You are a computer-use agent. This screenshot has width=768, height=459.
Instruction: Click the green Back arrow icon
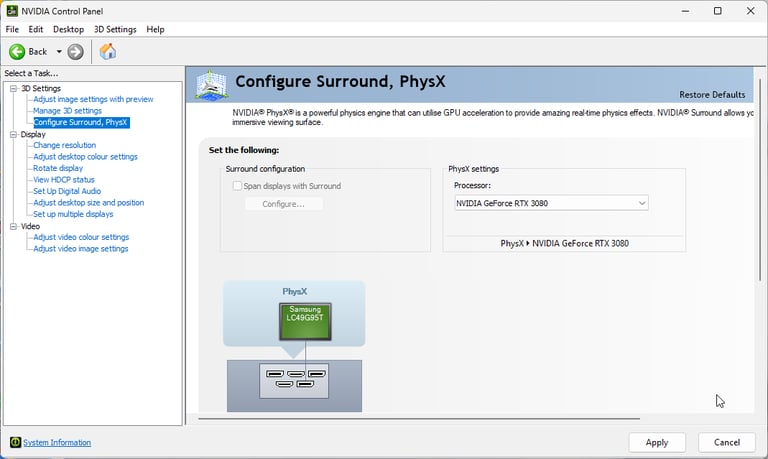coord(17,51)
